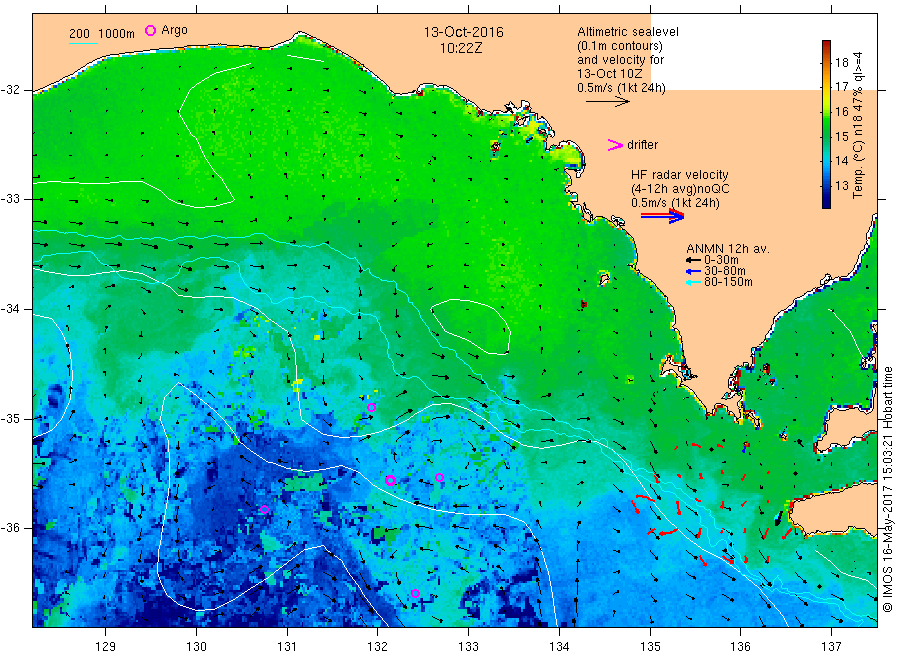Image resolution: width=900 pixels, height=660 pixels.
Task: Click the 15 label on the temperature scale
Action: click(841, 136)
